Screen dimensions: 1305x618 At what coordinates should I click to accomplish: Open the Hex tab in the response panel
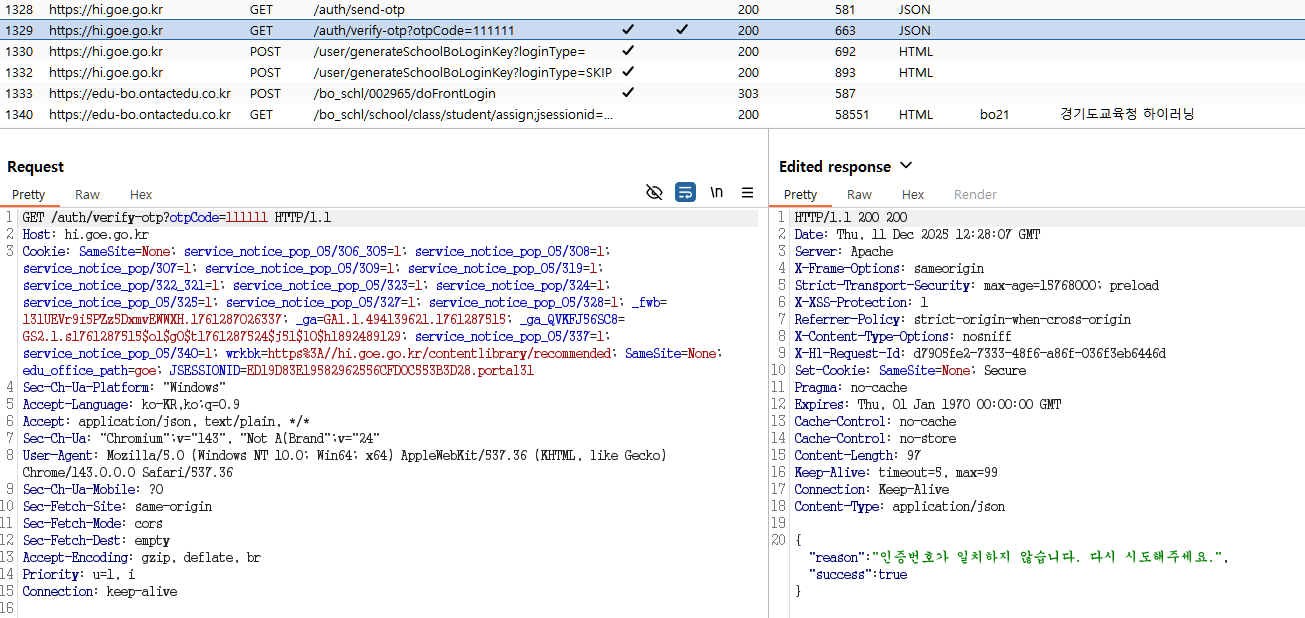(913, 195)
